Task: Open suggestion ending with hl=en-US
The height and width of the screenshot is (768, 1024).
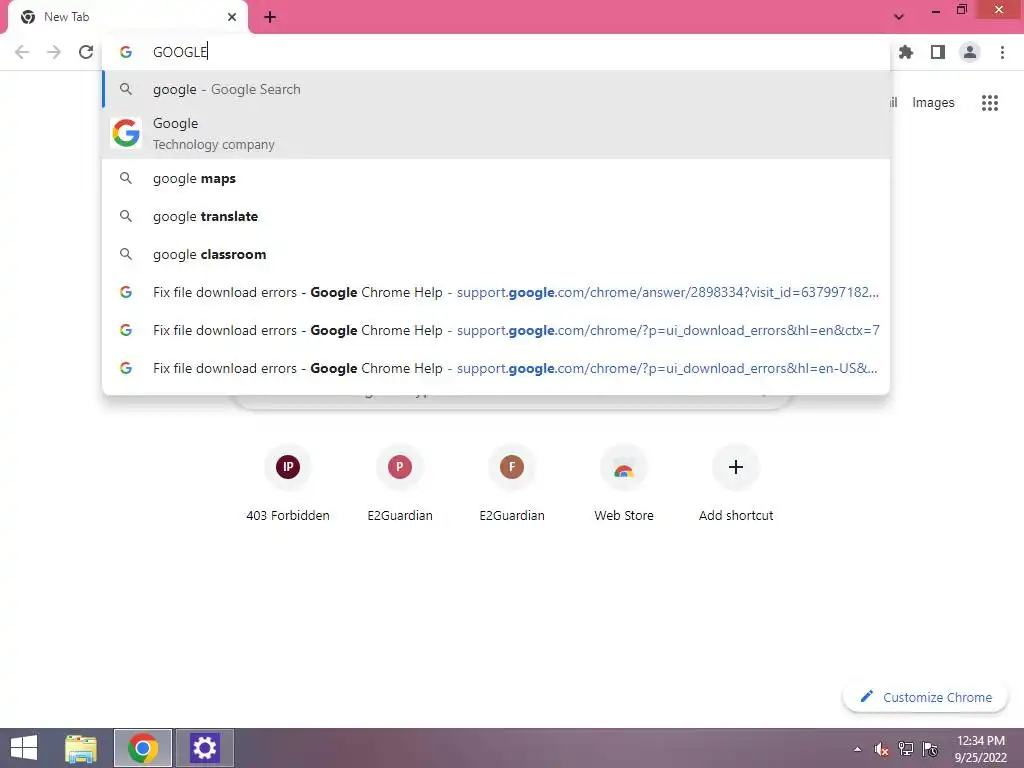Action: click(x=496, y=368)
